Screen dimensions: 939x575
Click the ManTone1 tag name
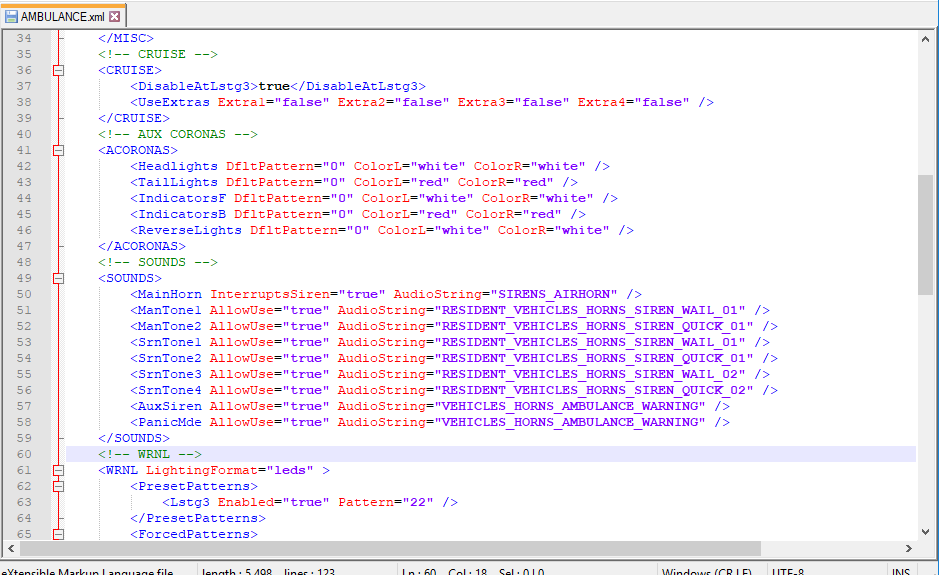pos(170,310)
